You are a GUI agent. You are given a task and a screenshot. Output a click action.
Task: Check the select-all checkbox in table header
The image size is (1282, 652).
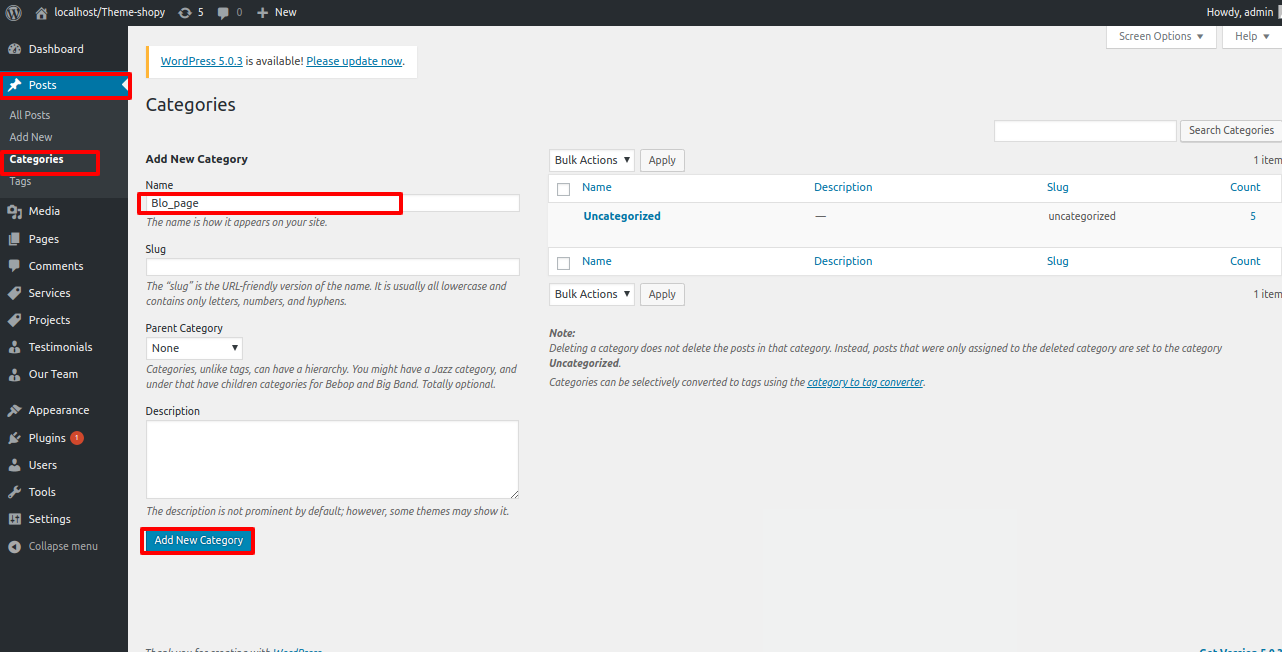click(x=563, y=188)
